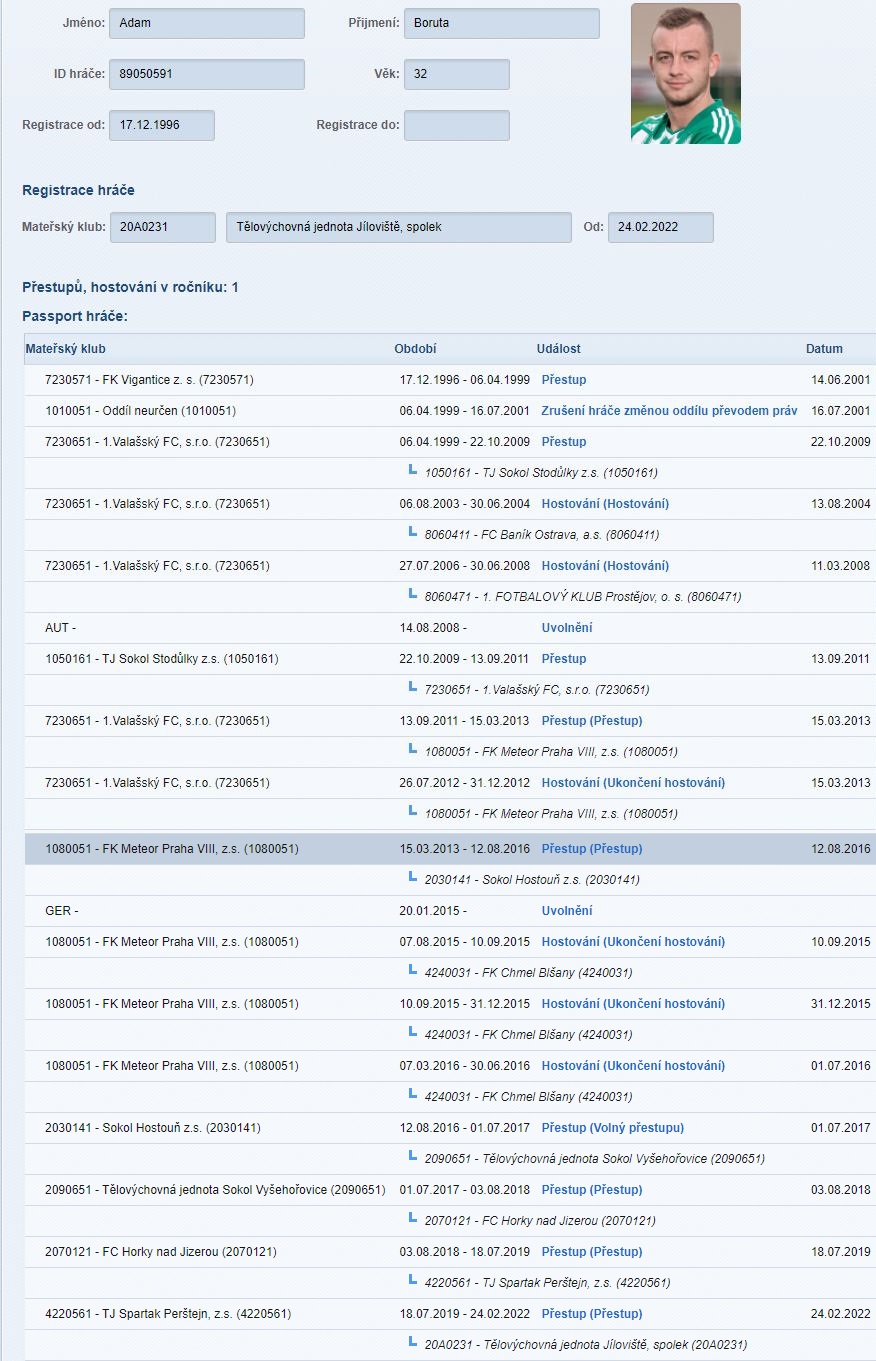This screenshot has height=1361, width=876.
Task: Click the Od date field 24.02.2022
Action: pos(661,227)
